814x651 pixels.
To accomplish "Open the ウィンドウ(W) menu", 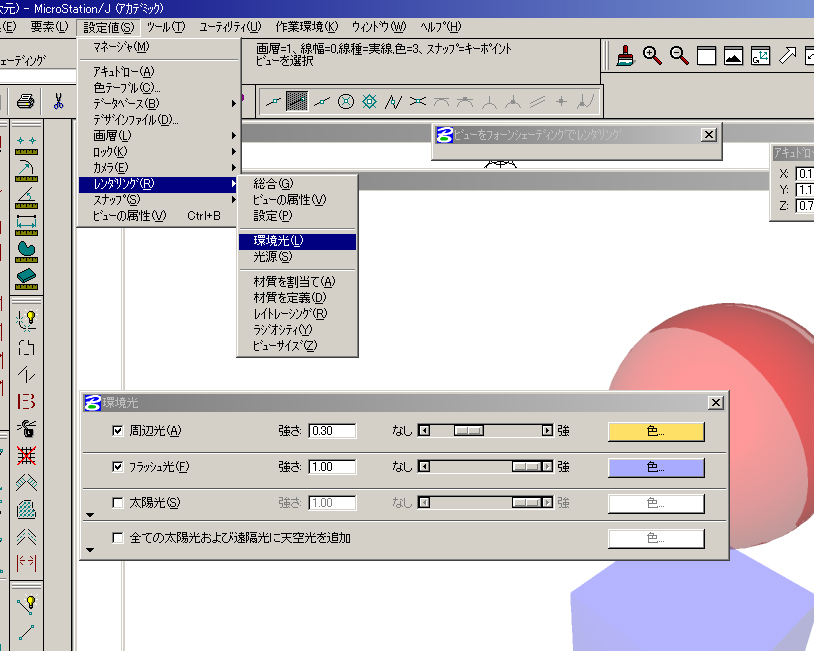I will (x=379, y=27).
